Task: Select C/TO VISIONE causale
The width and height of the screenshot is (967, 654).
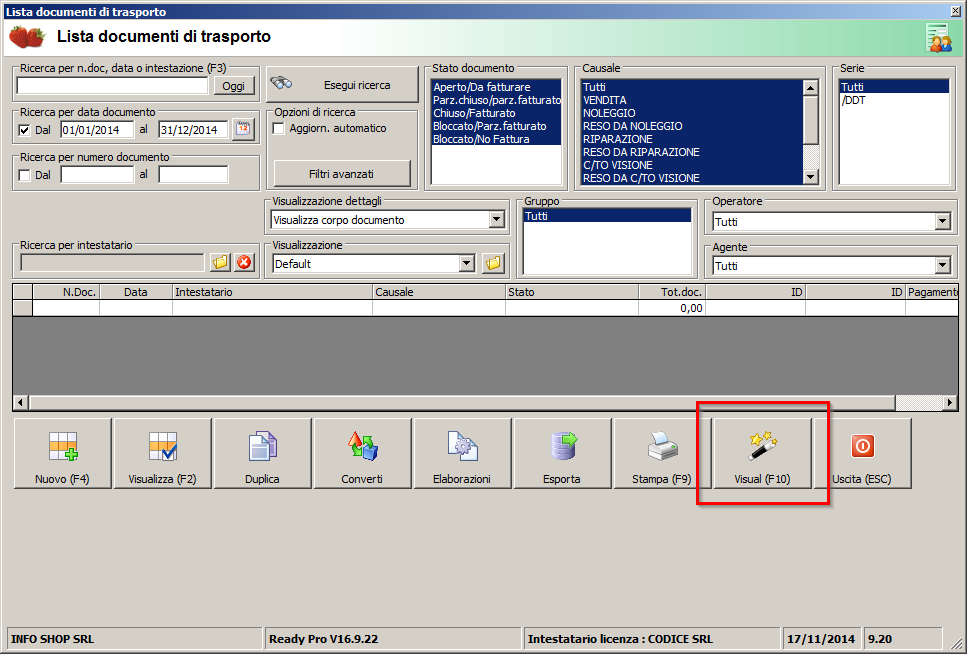Action: 692,165
